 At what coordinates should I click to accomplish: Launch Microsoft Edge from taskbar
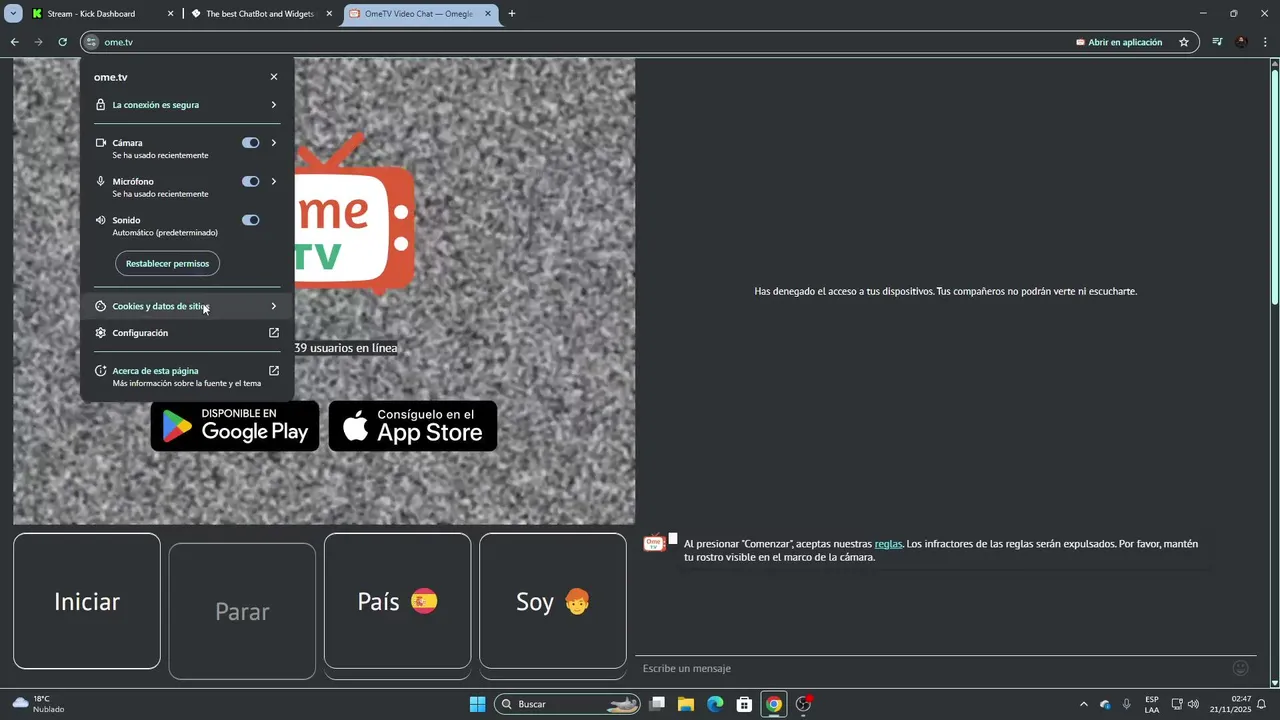coord(715,704)
